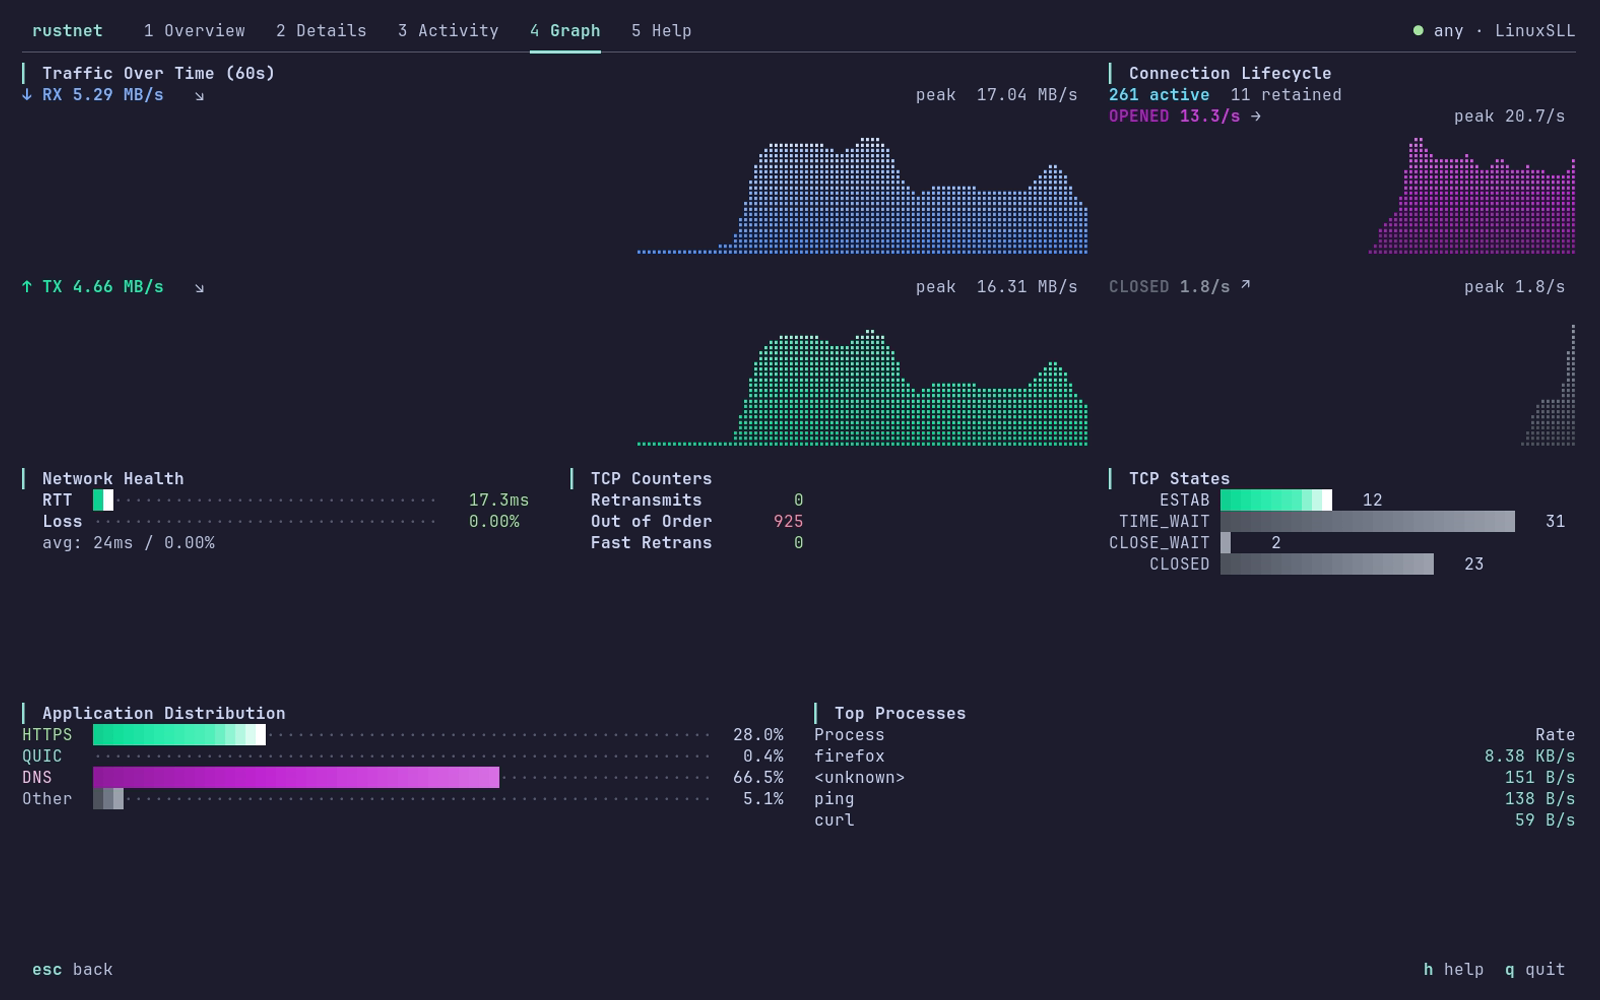The width and height of the screenshot is (1600, 1000).
Task: Click the TCP Counters heading
Action: tap(651, 479)
